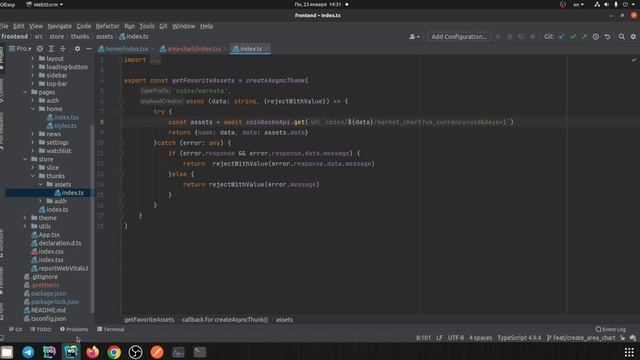Expand the utils folder

(x=25, y=226)
